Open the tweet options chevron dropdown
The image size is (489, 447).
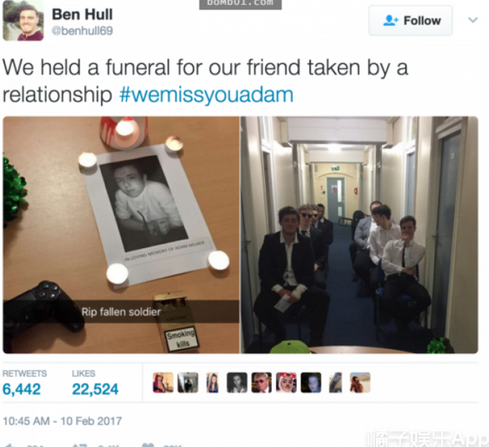tap(473, 20)
